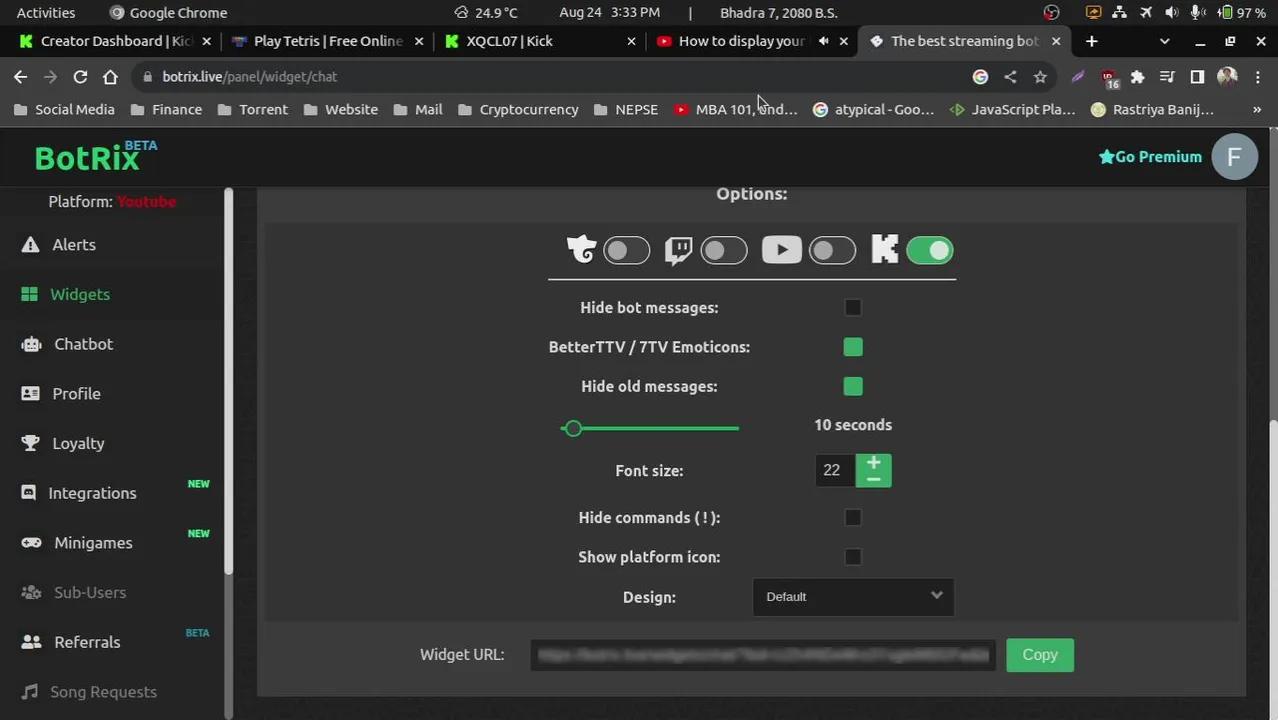The width and height of the screenshot is (1278, 720).
Task: Open the Widgets grid icon in sidebar
Action: point(30,294)
